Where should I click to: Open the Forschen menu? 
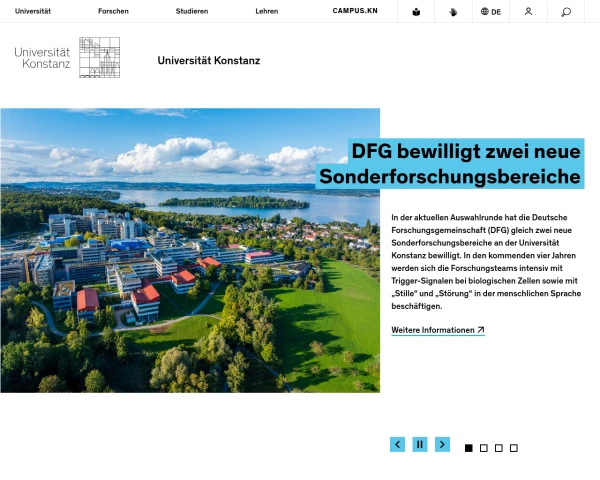coord(113,11)
